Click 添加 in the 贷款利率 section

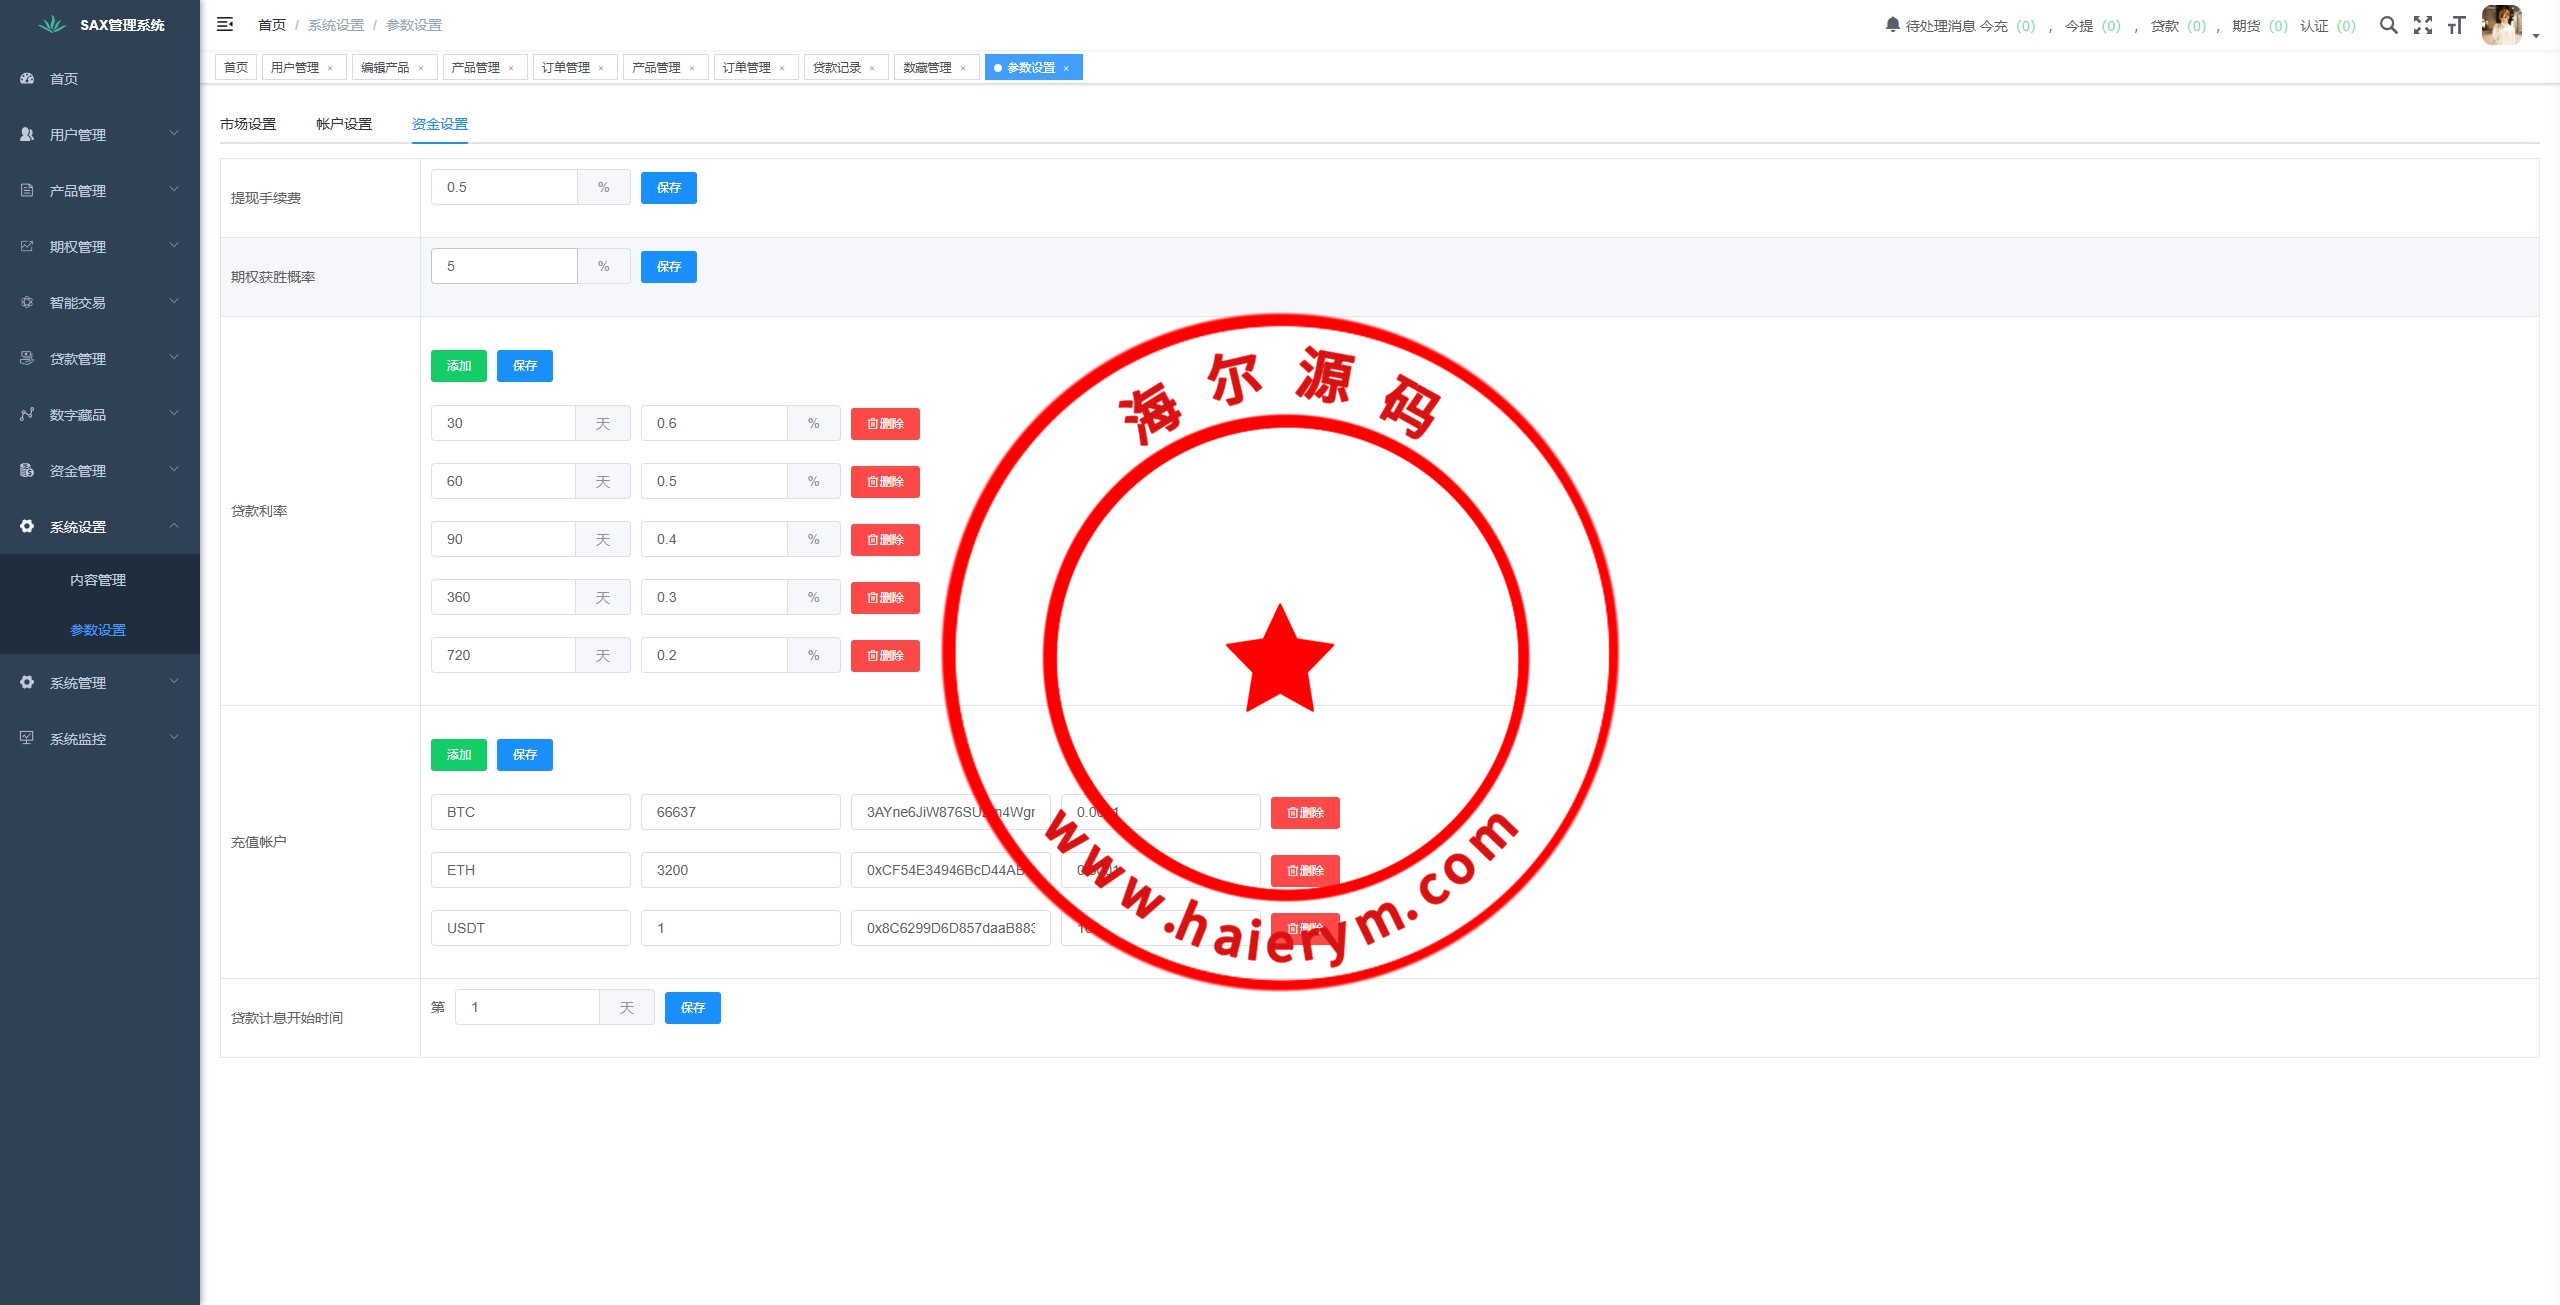pyautogui.click(x=458, y=366)
